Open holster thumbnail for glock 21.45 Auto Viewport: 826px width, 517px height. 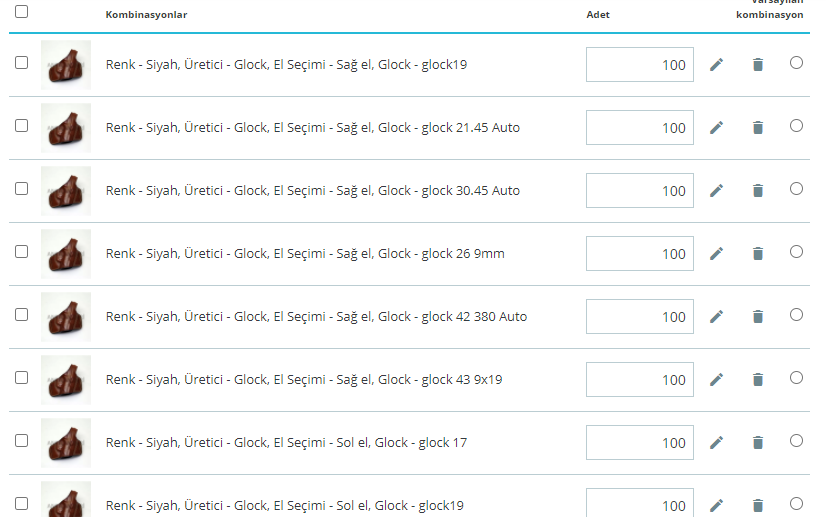(66, 128)
